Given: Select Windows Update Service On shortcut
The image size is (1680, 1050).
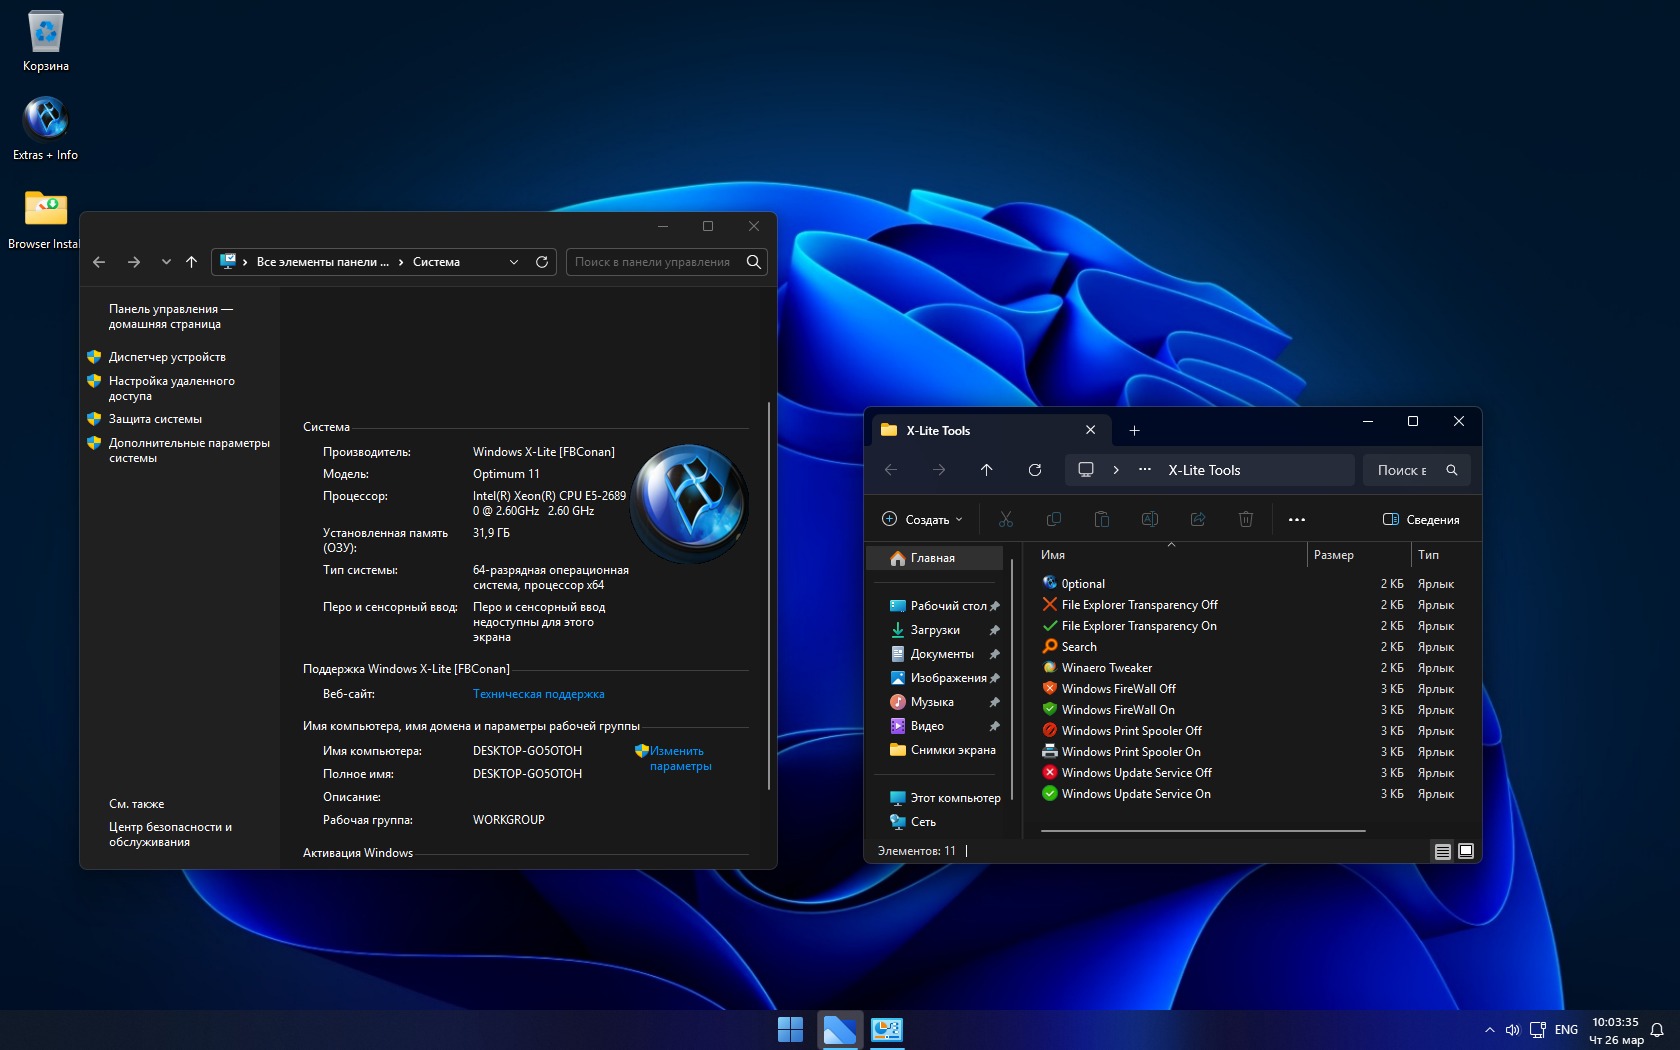Looking at the screenshot, I should (1135, 794).
